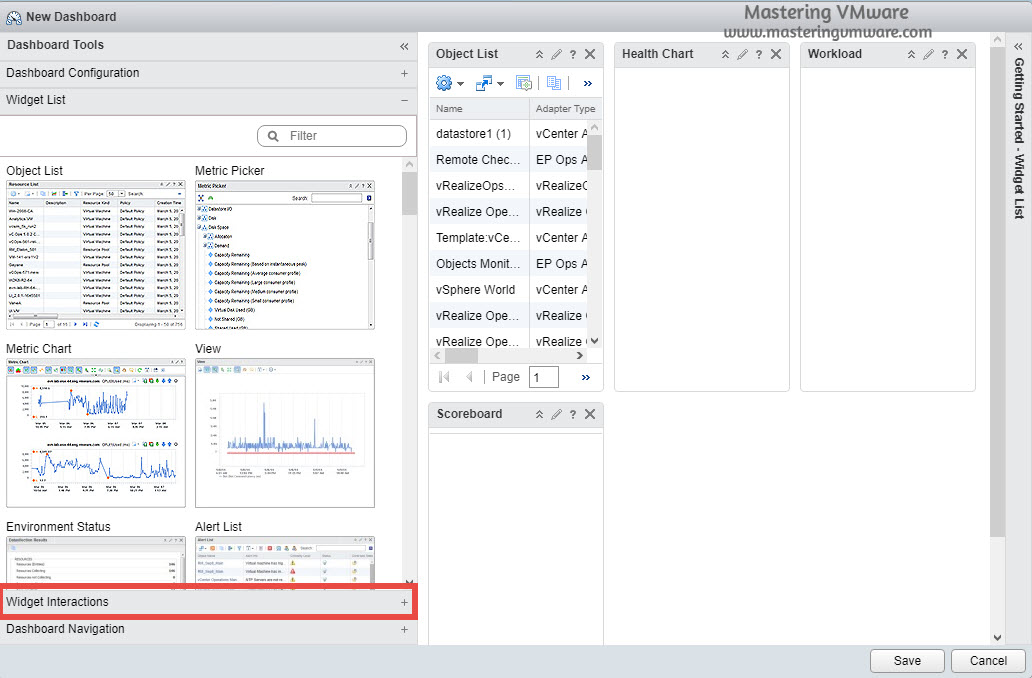
Task: Click the Page number field in Object List
Action: (x=544, y=377)
